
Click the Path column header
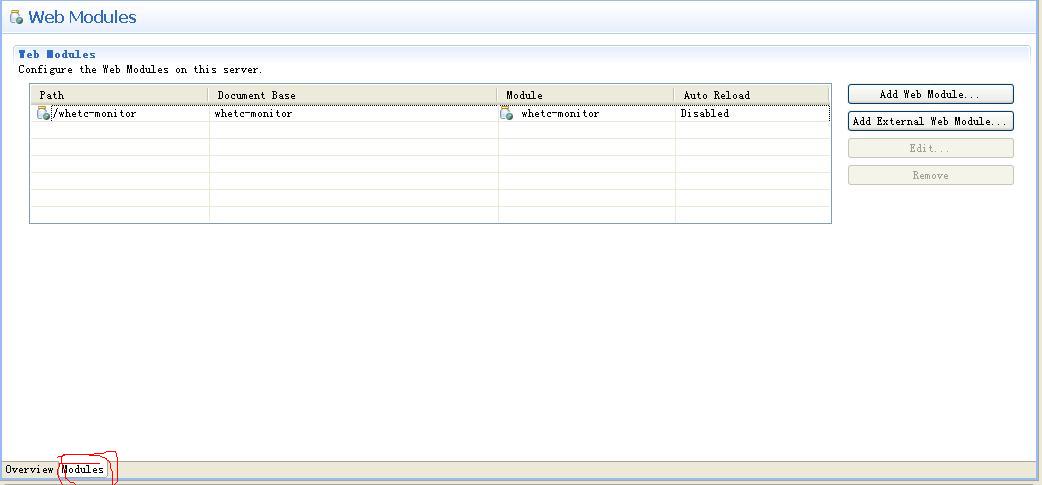click(x=119, y=95)
